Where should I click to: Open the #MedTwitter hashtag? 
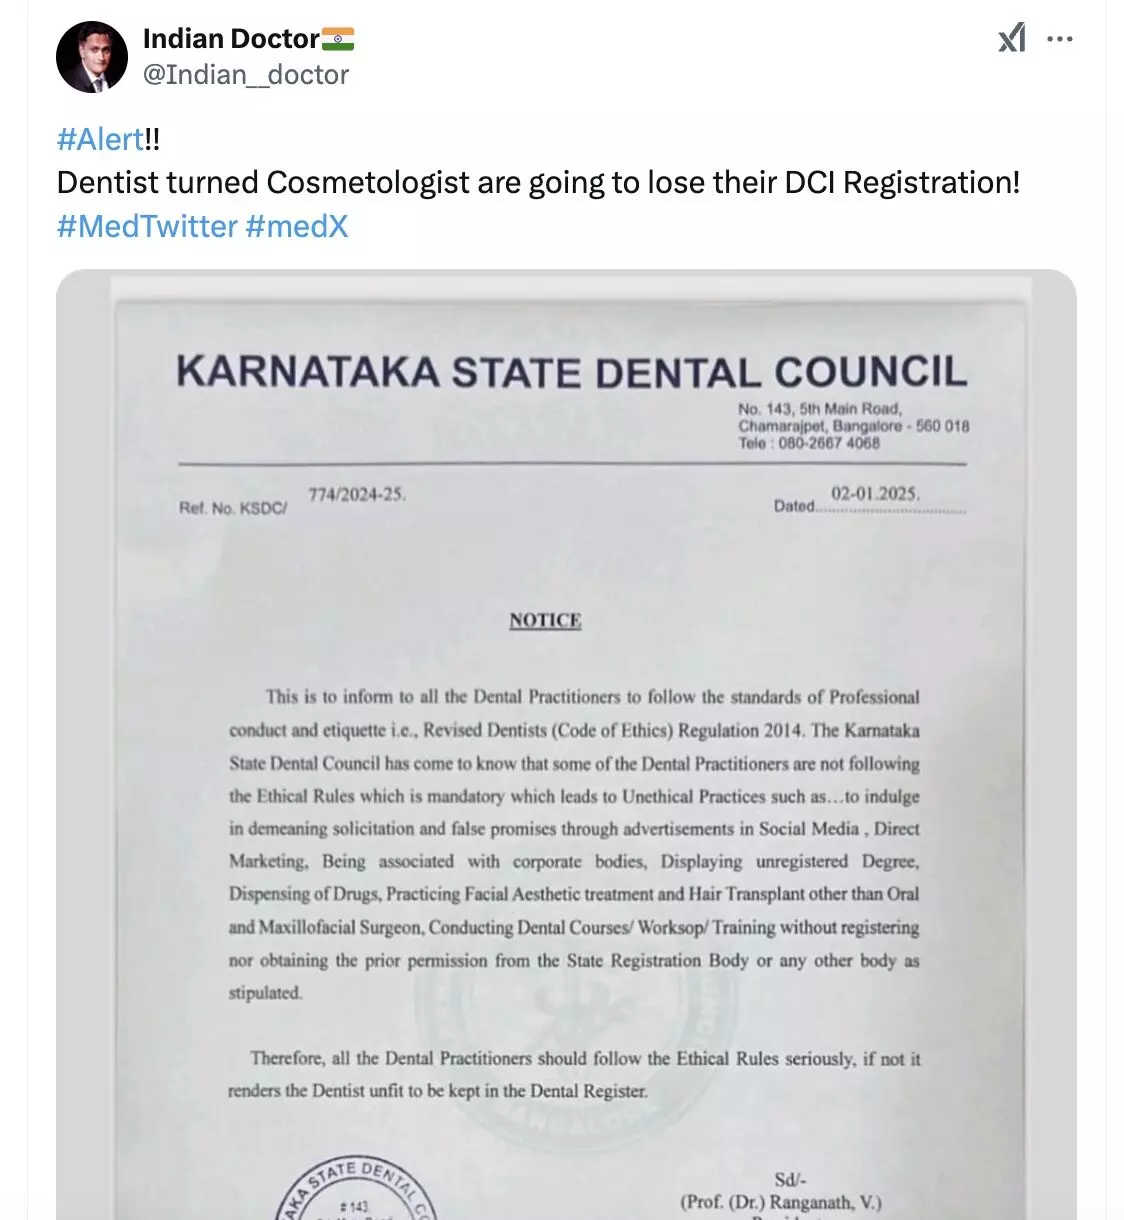(x=147, y=227)
